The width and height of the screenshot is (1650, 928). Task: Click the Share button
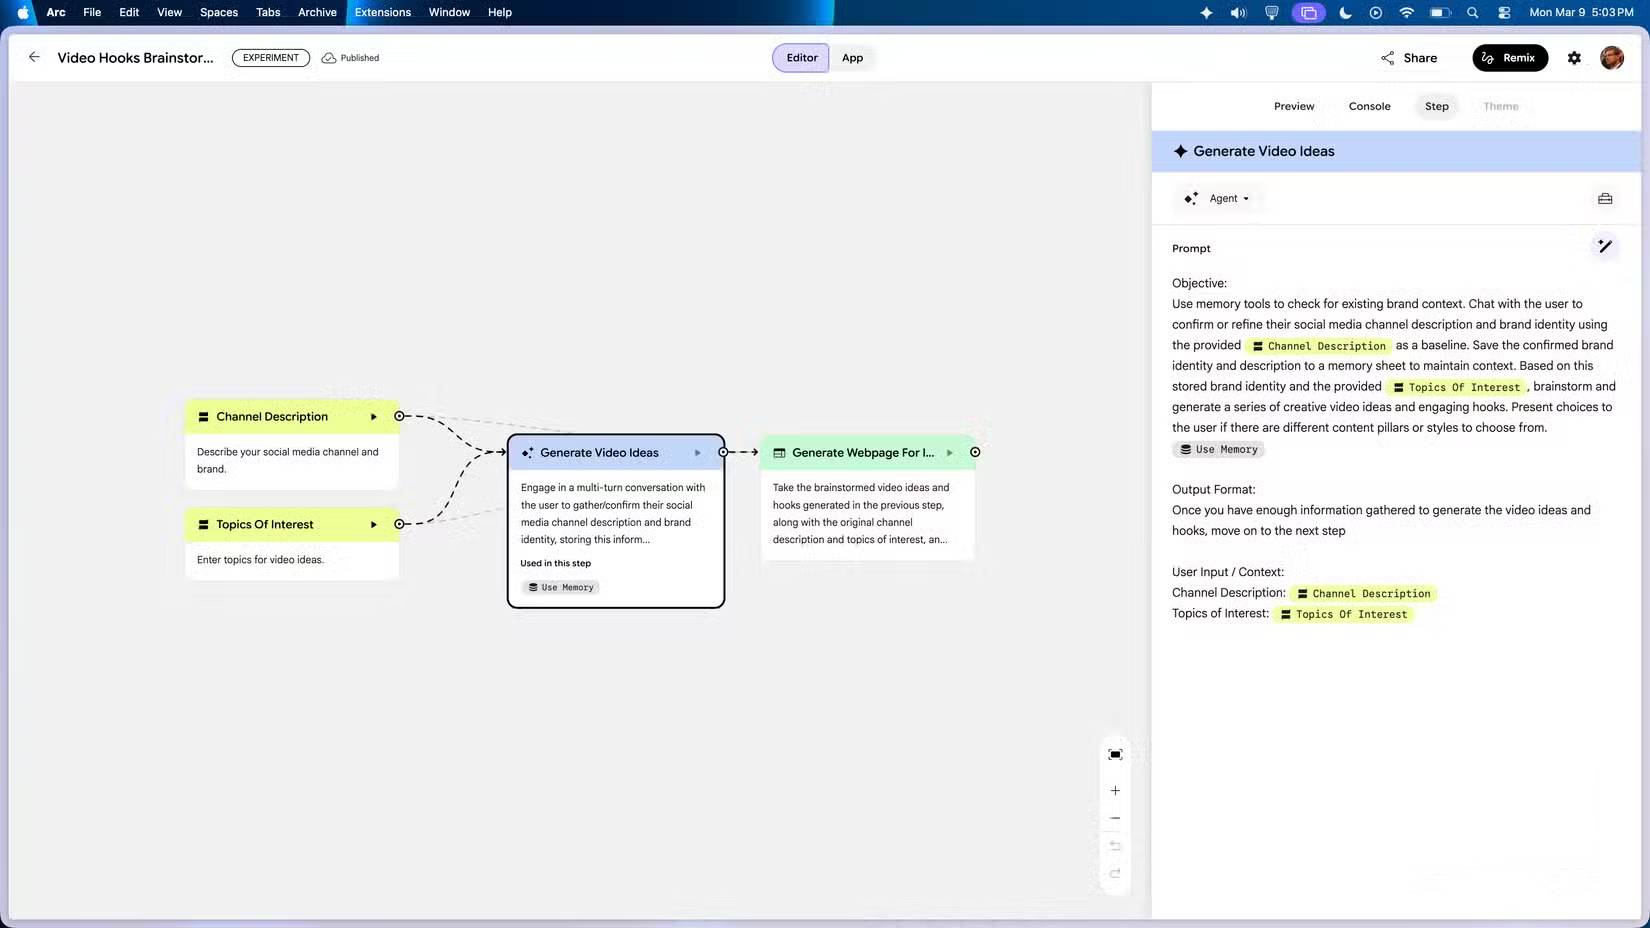1408,58
